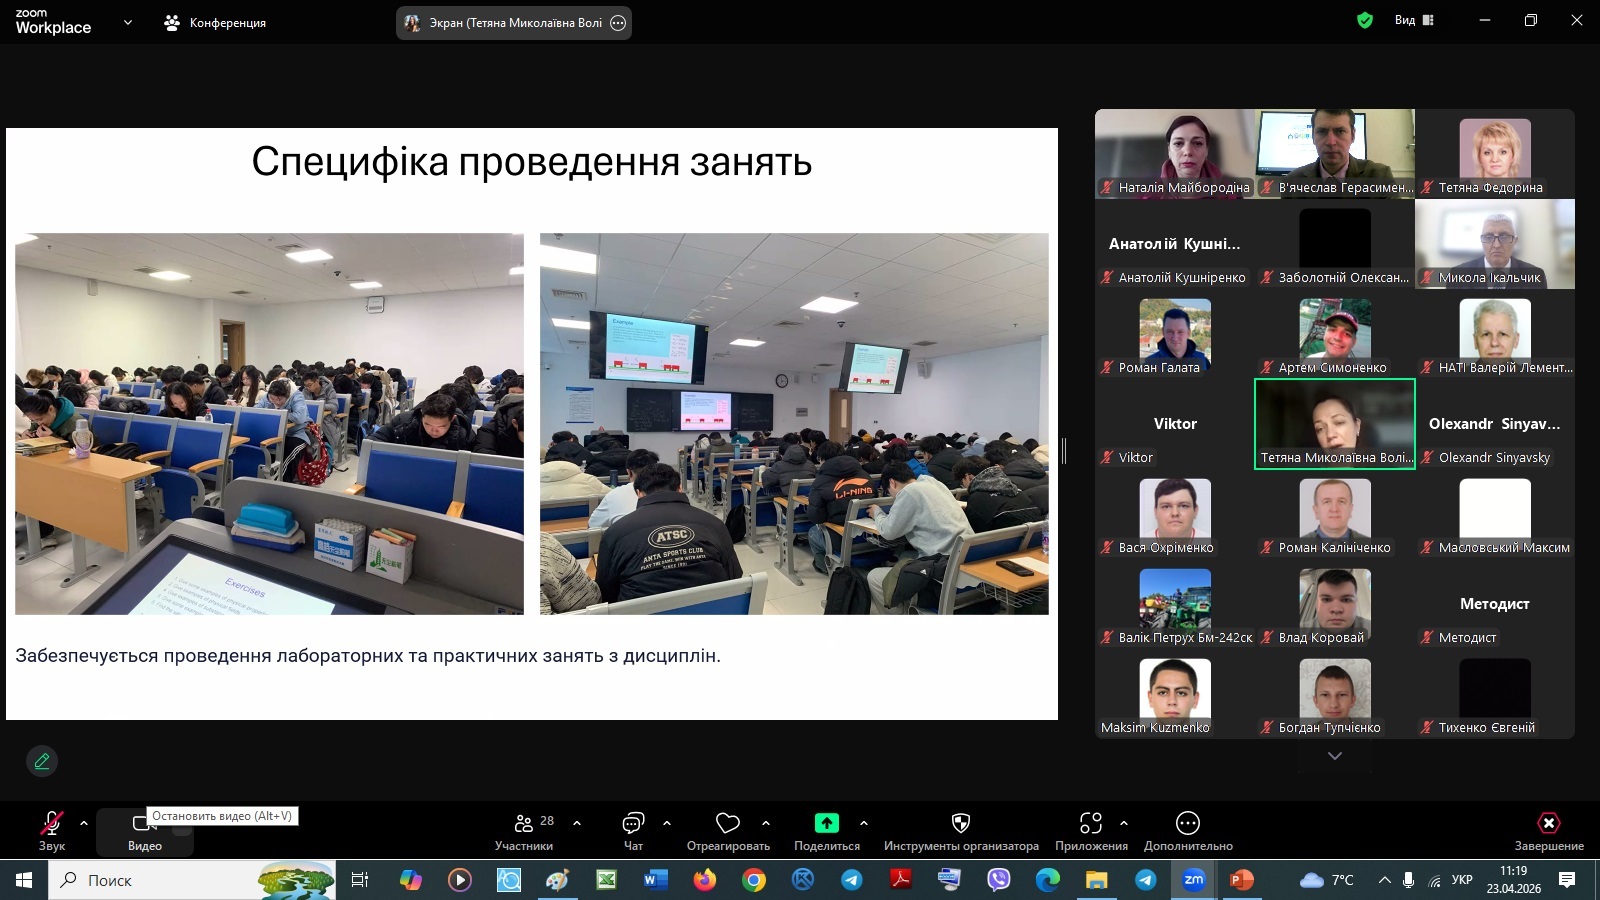Image resolution: width=1600 pixels, height=900 pixels.
Task: Open PowerPoint from the Windows taskbar
Action: coord(1241,880)
